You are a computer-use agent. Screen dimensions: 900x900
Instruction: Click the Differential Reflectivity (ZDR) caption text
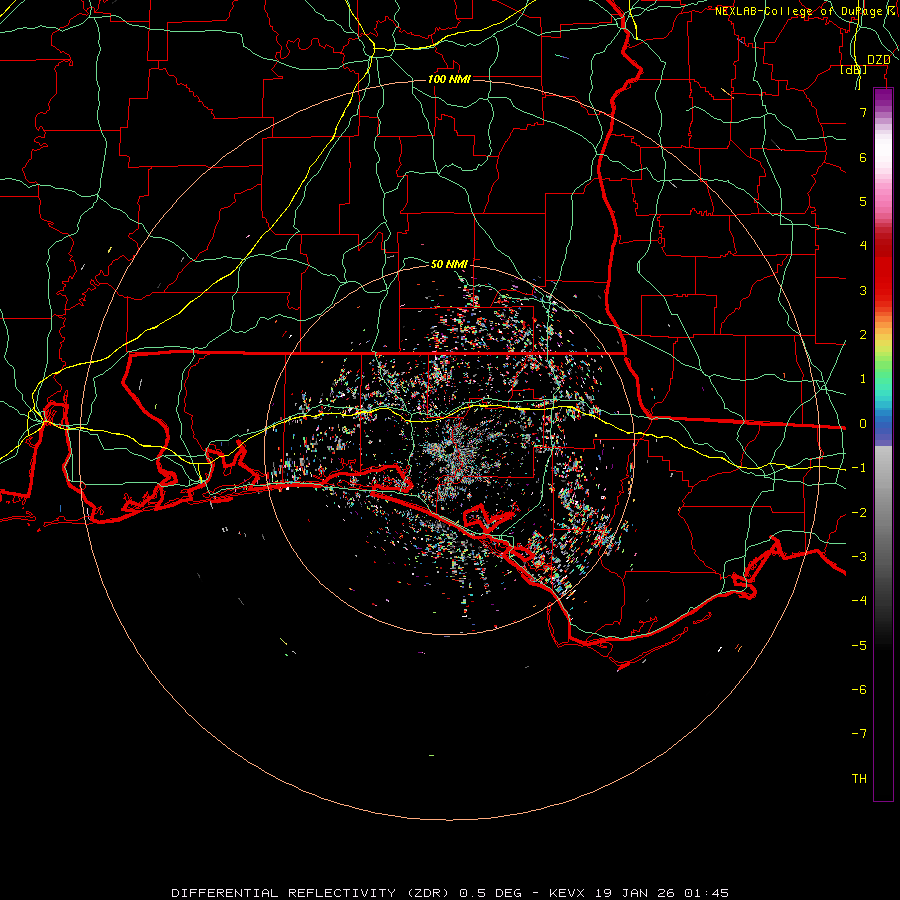(x=311, y=893)
